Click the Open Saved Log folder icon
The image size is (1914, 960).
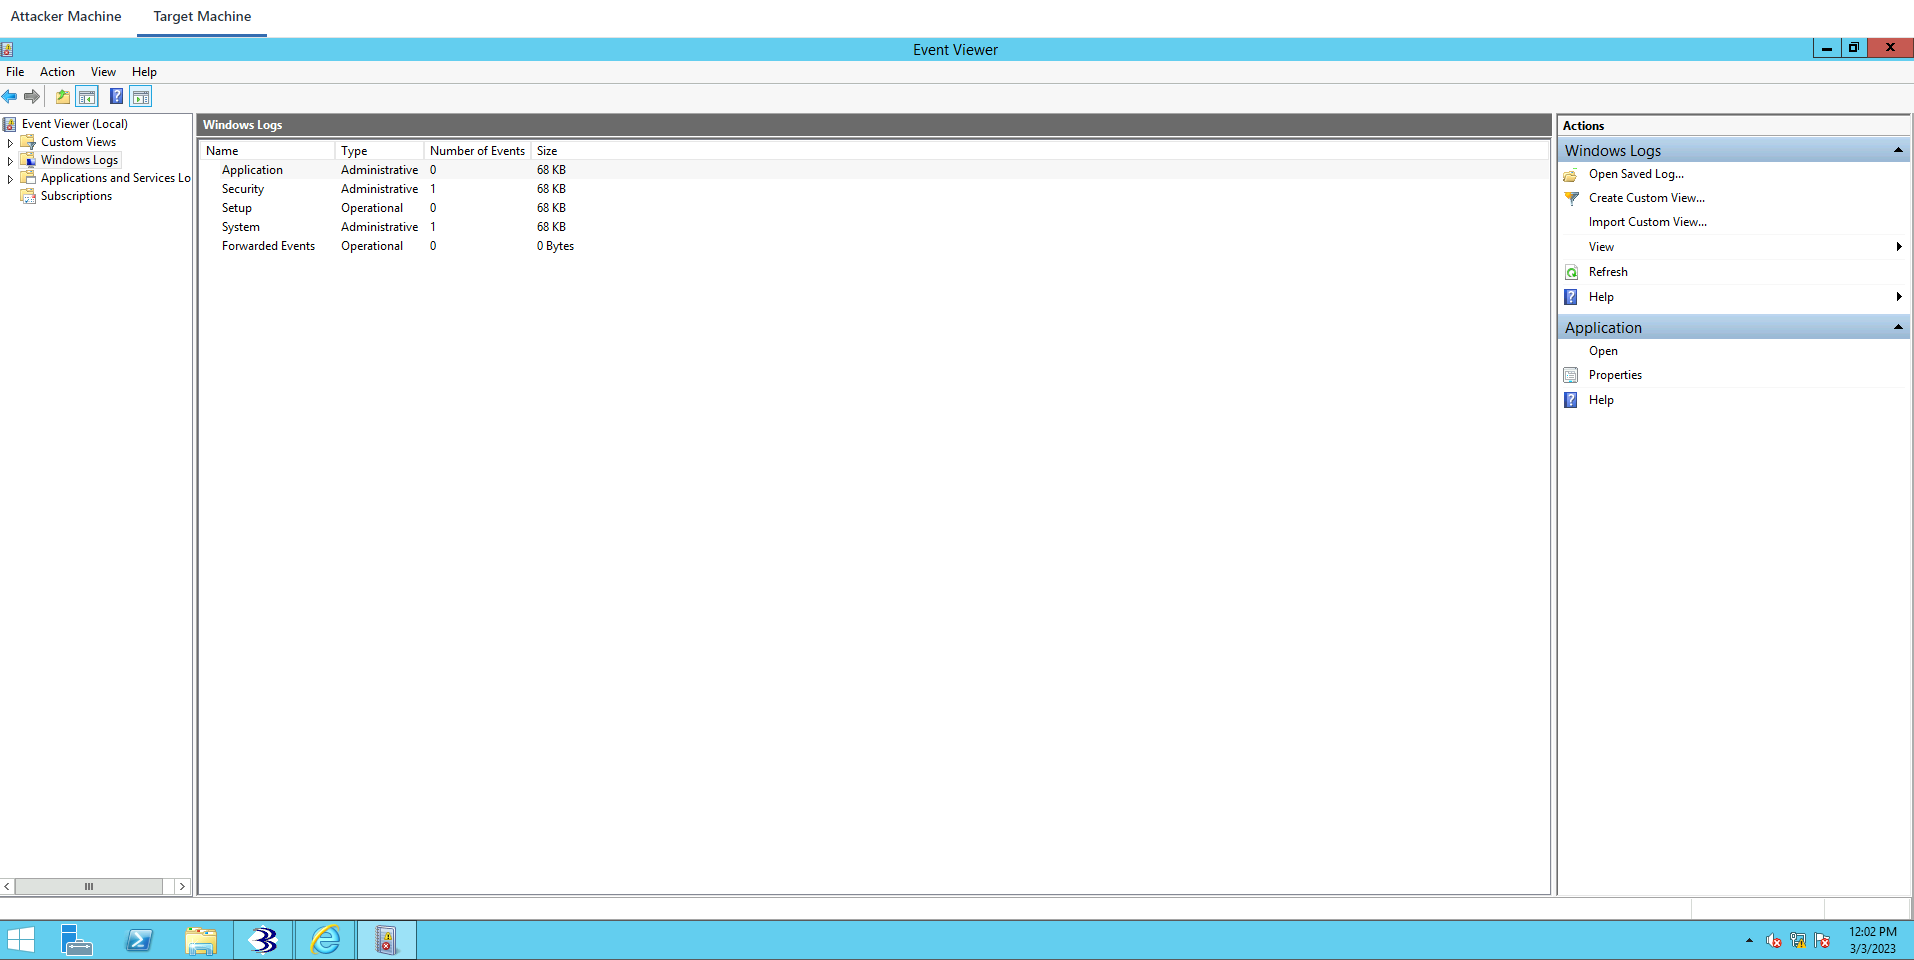1571,175
